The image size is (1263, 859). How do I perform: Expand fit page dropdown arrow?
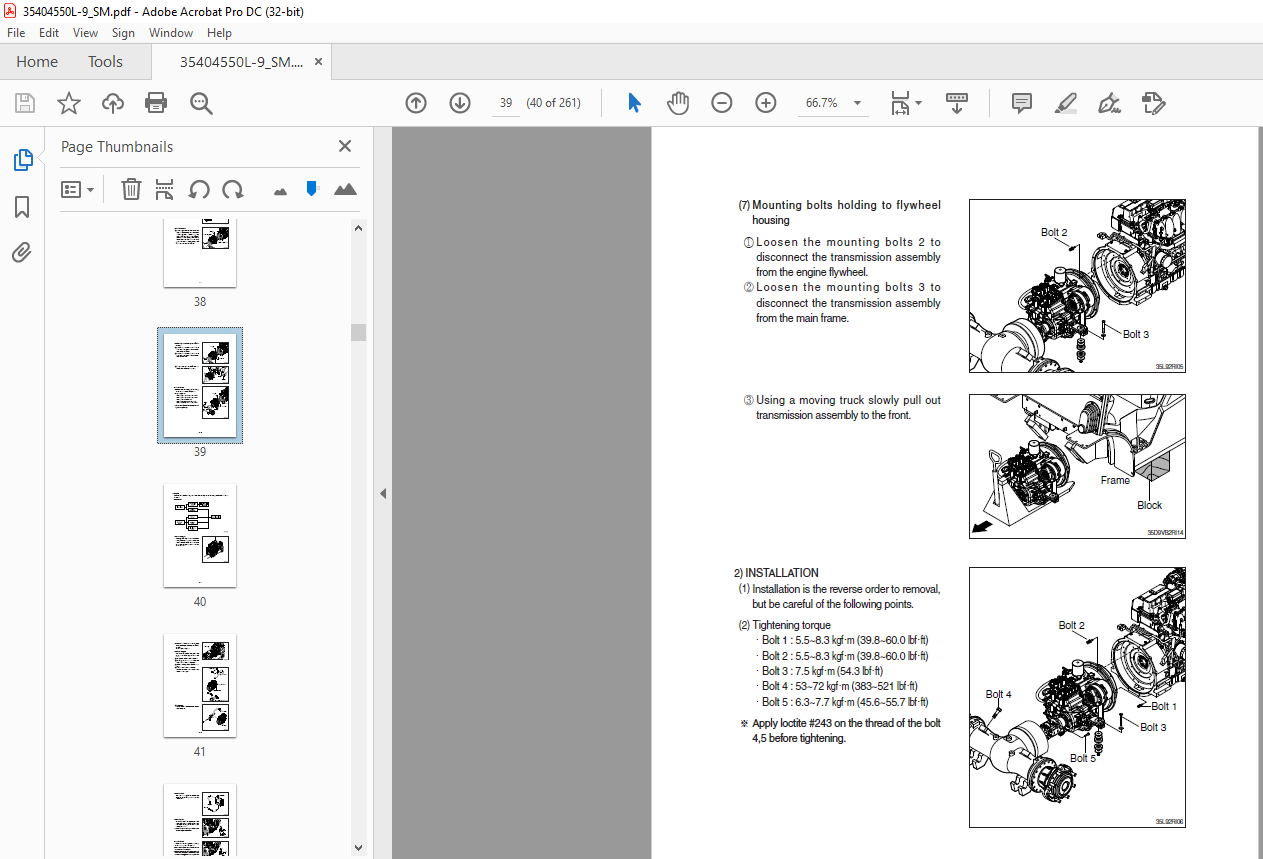pyautogui.click(x=918, y=103)
